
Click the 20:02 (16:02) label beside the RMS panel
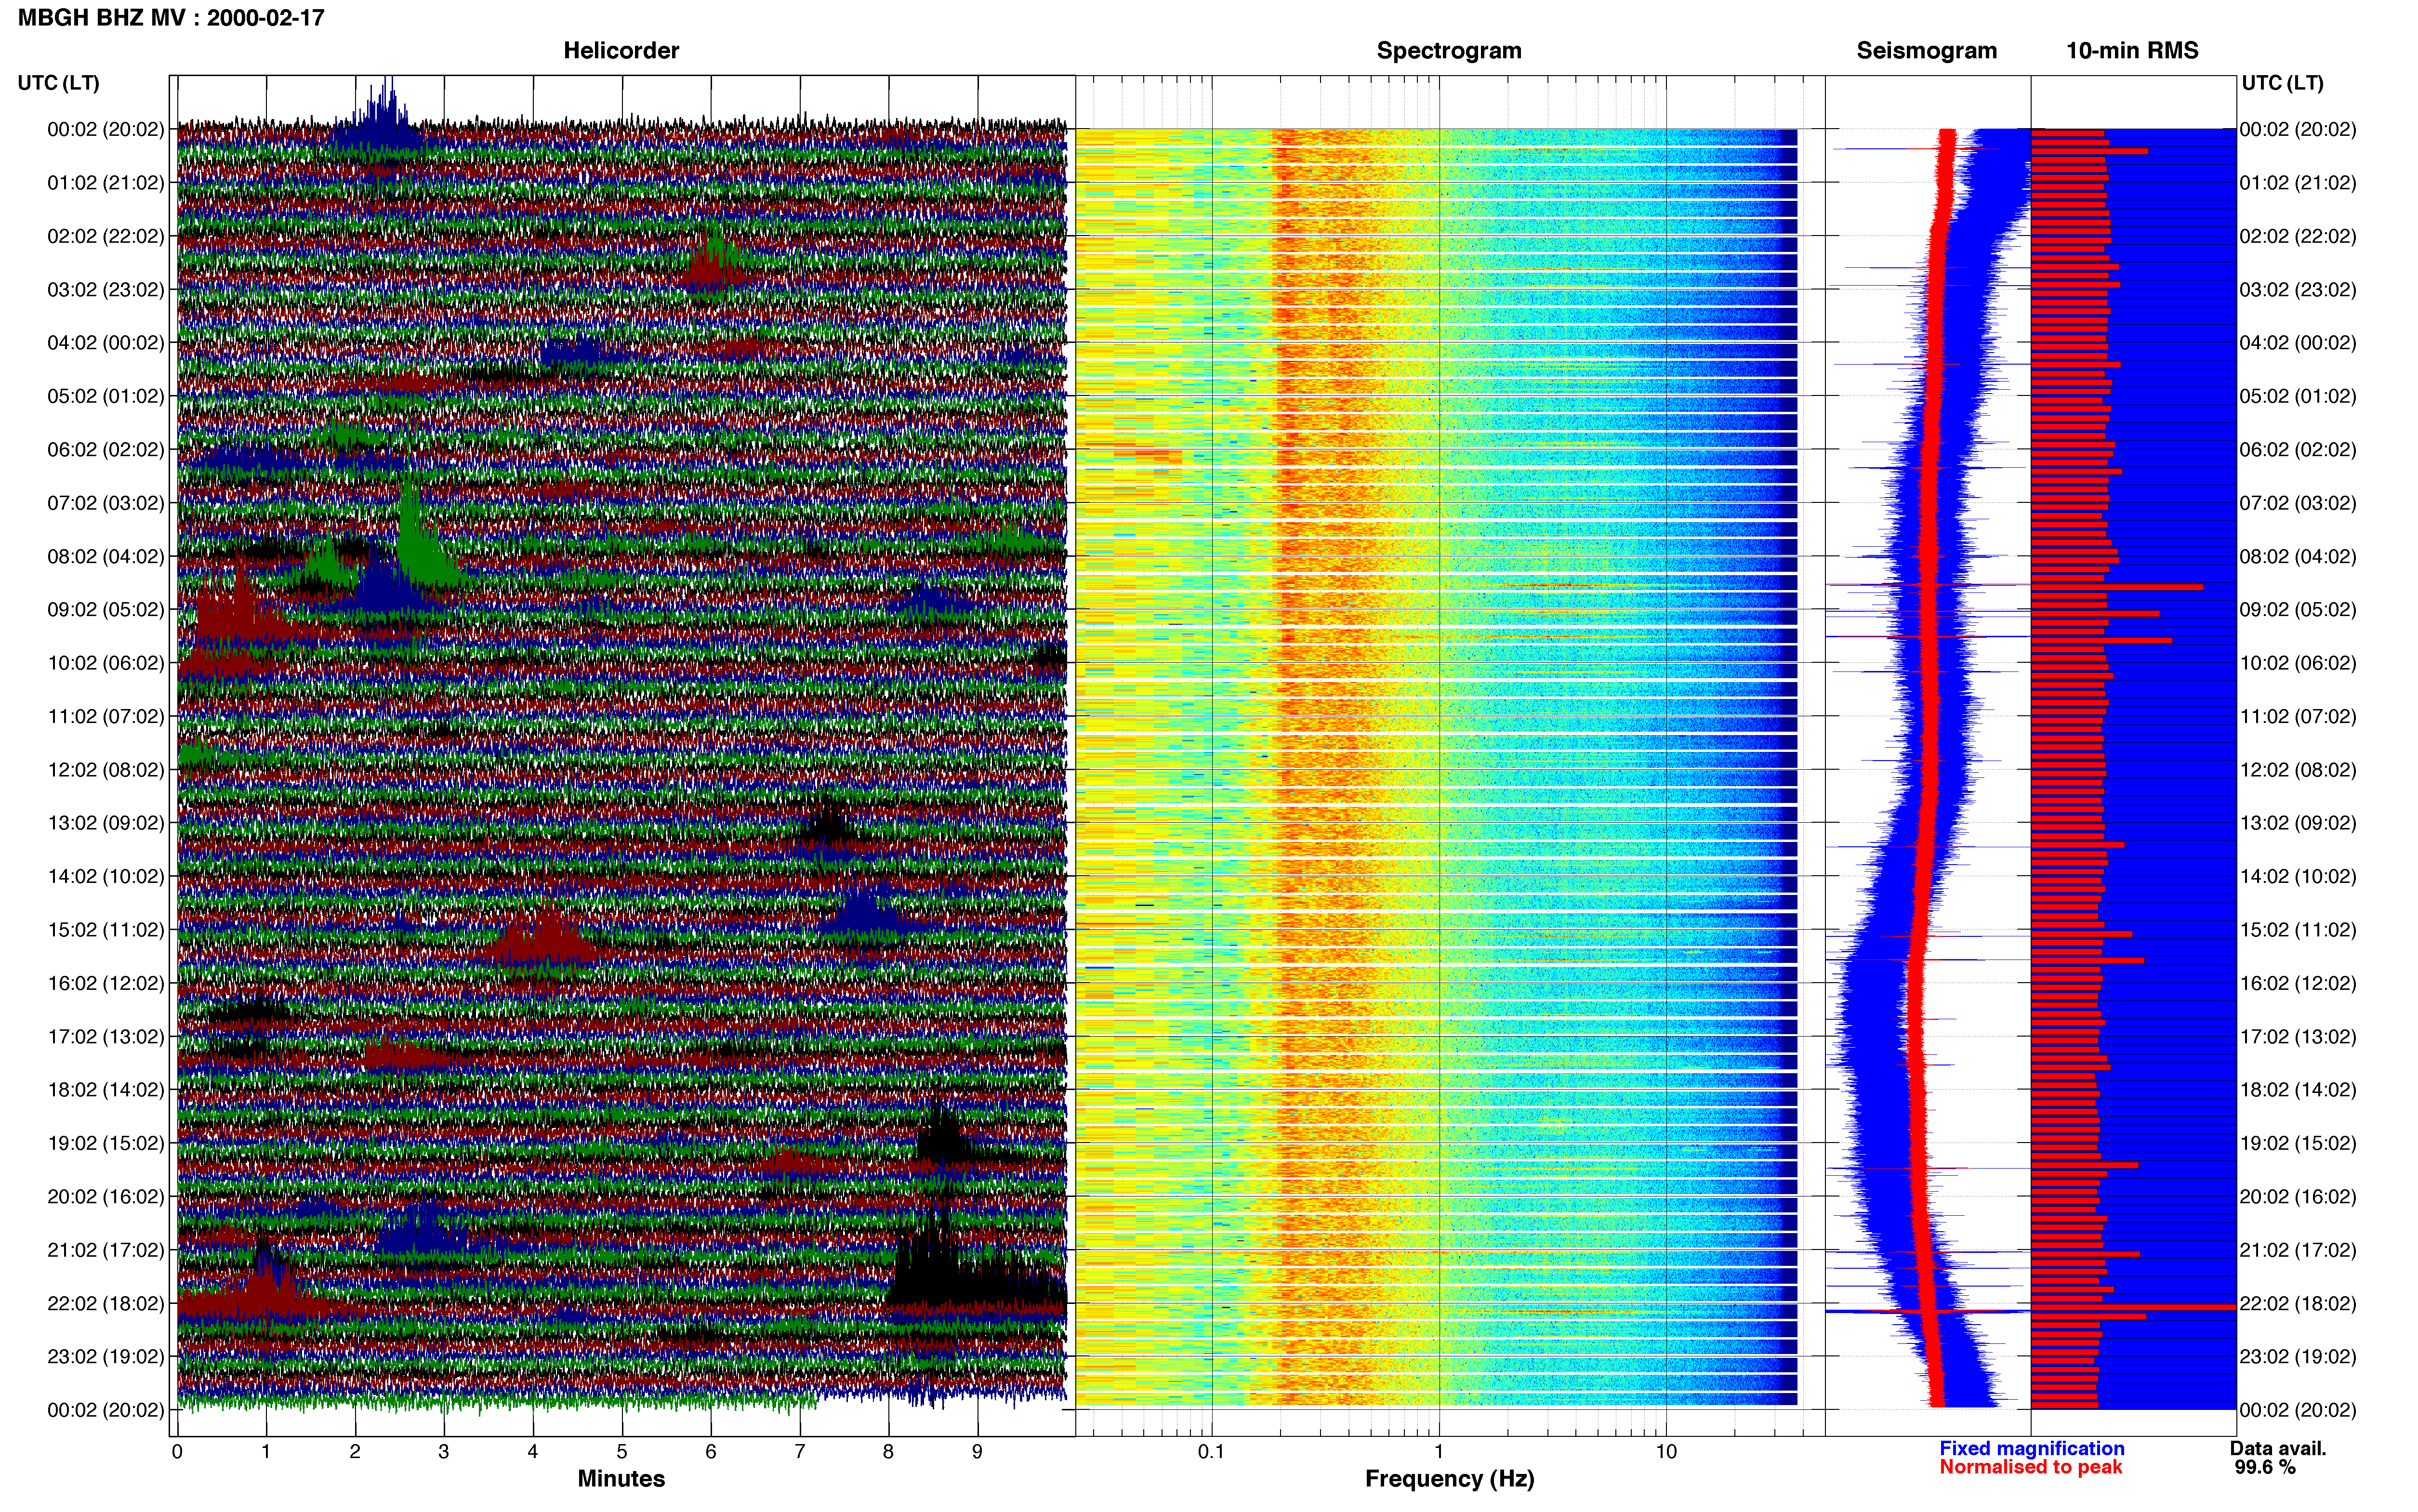pos(2298,1197)
